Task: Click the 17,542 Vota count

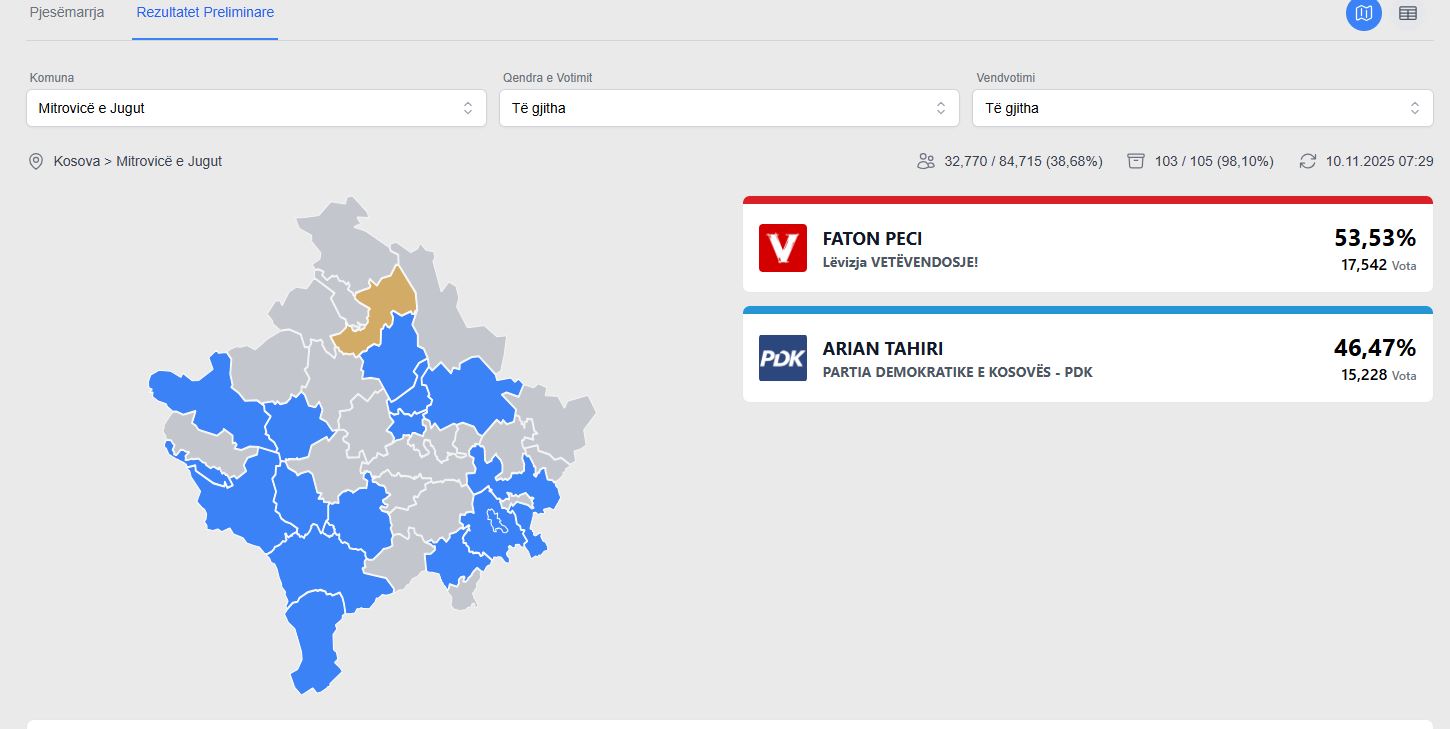Action: 1379,265
